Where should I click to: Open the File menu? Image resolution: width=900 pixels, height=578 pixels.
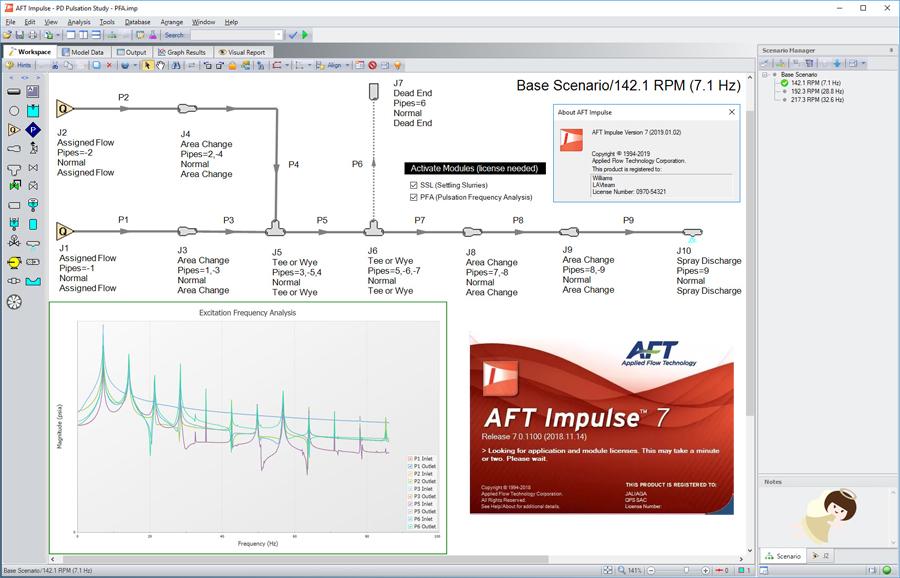point(10,22)
